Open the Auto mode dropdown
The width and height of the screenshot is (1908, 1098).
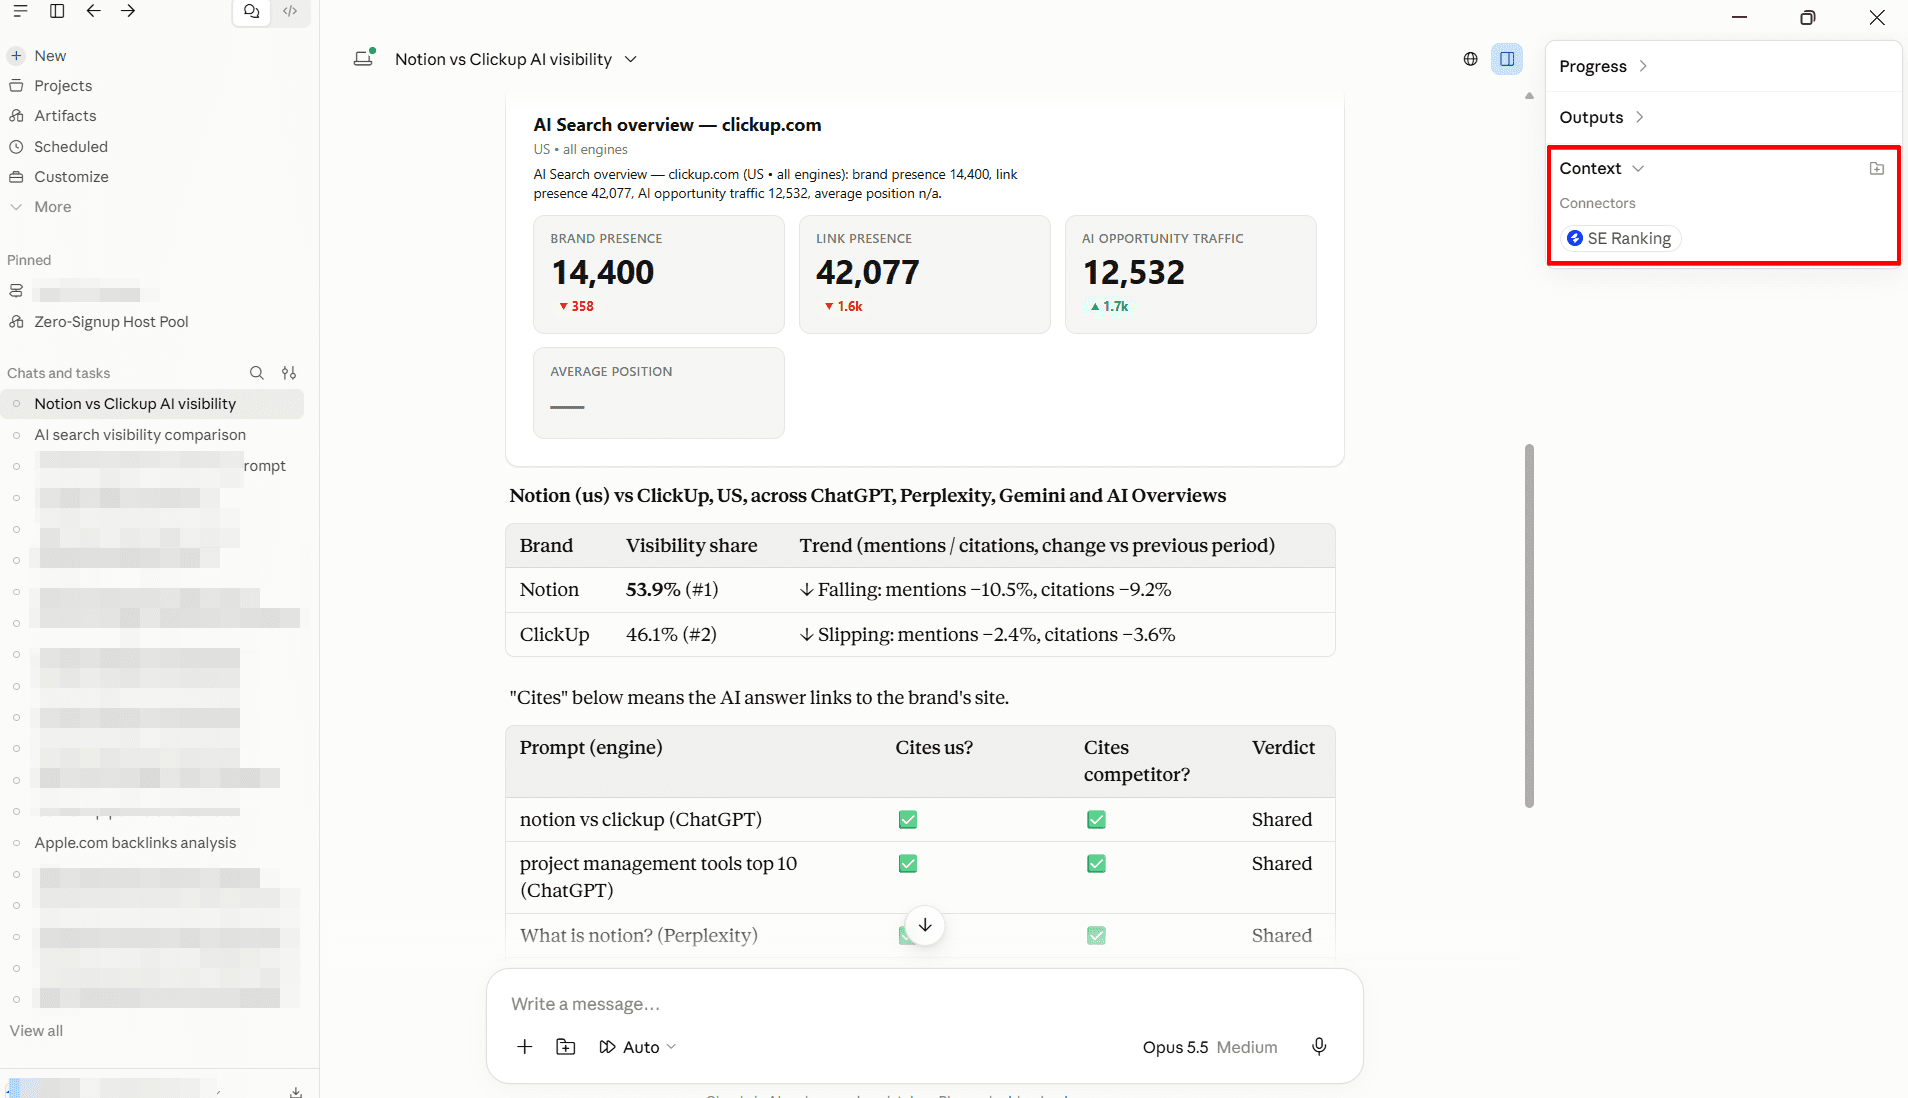coord(638,1047)
